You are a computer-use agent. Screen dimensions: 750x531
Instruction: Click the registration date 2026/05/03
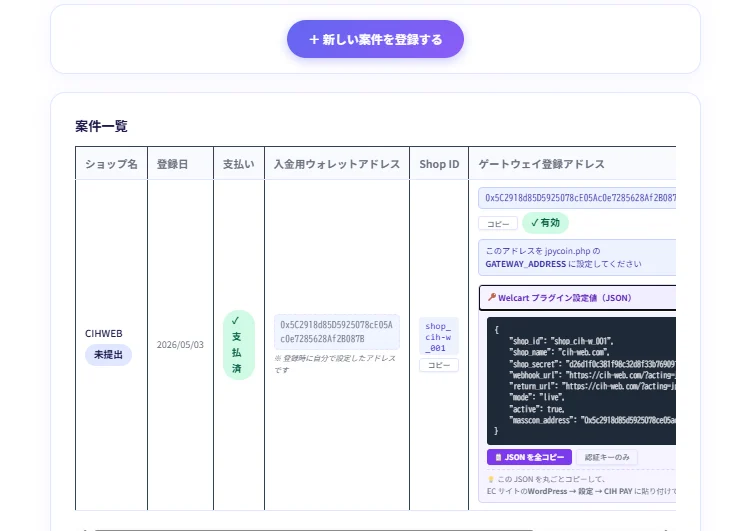pos(180,344)
